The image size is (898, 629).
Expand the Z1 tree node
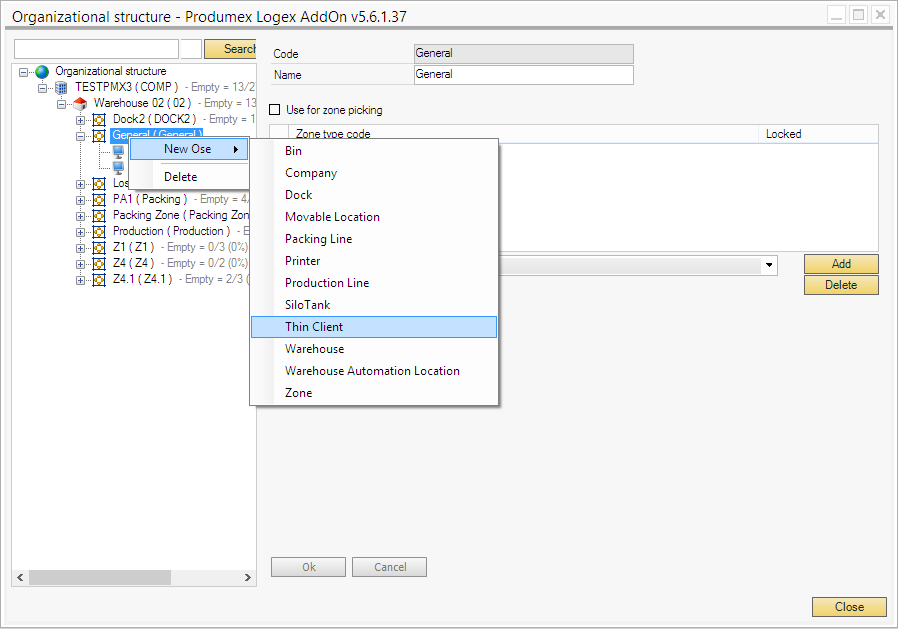(x=81, y=246)
